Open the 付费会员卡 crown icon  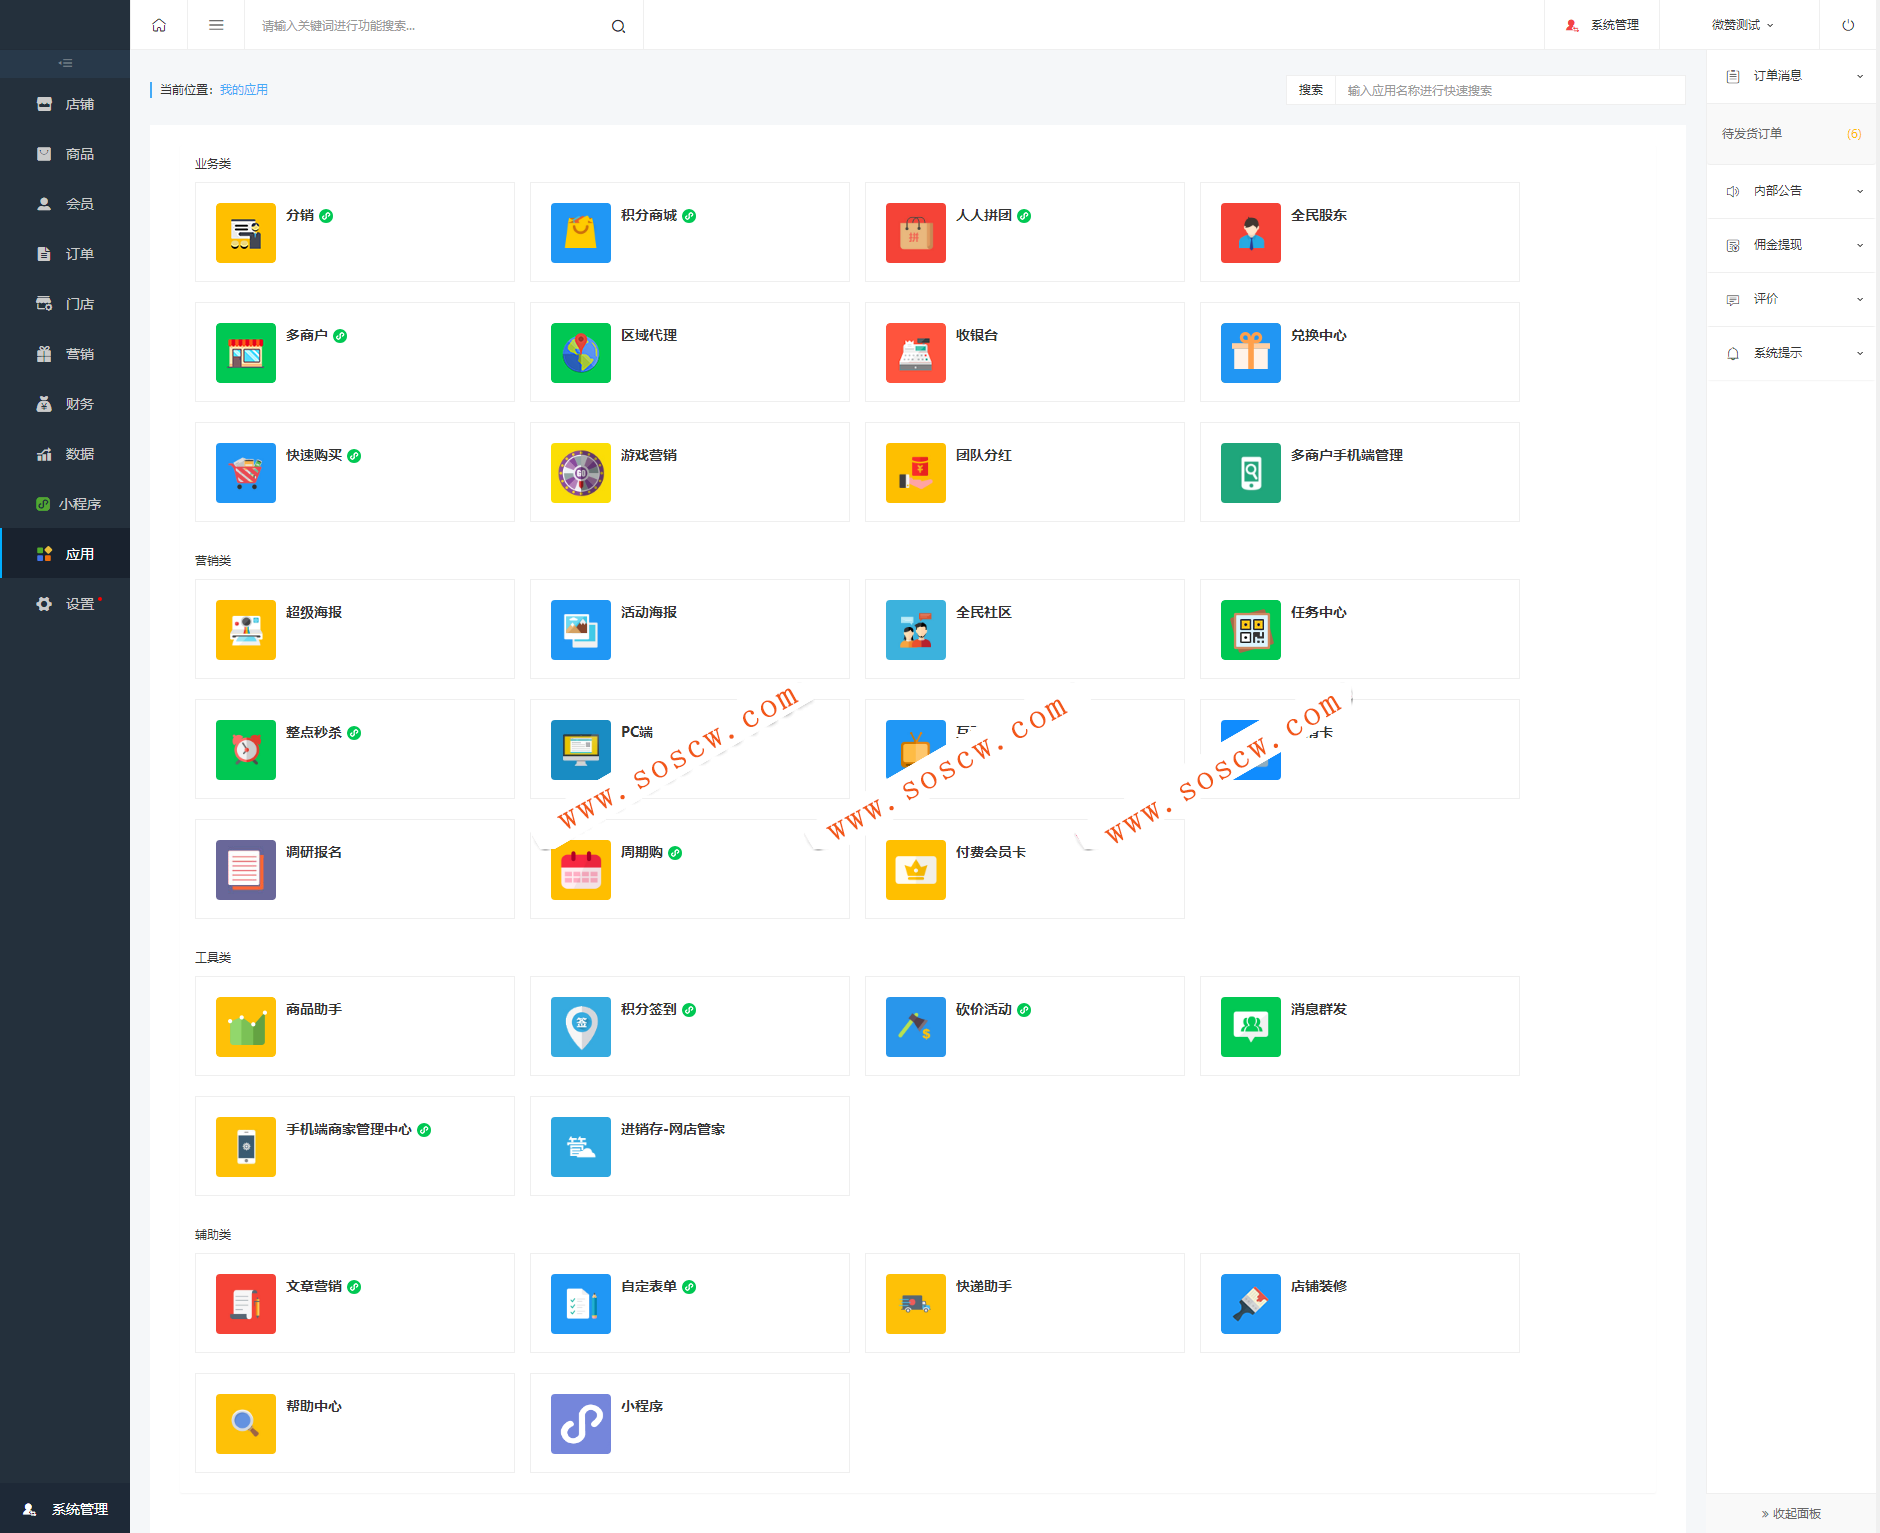click(915, 870)
